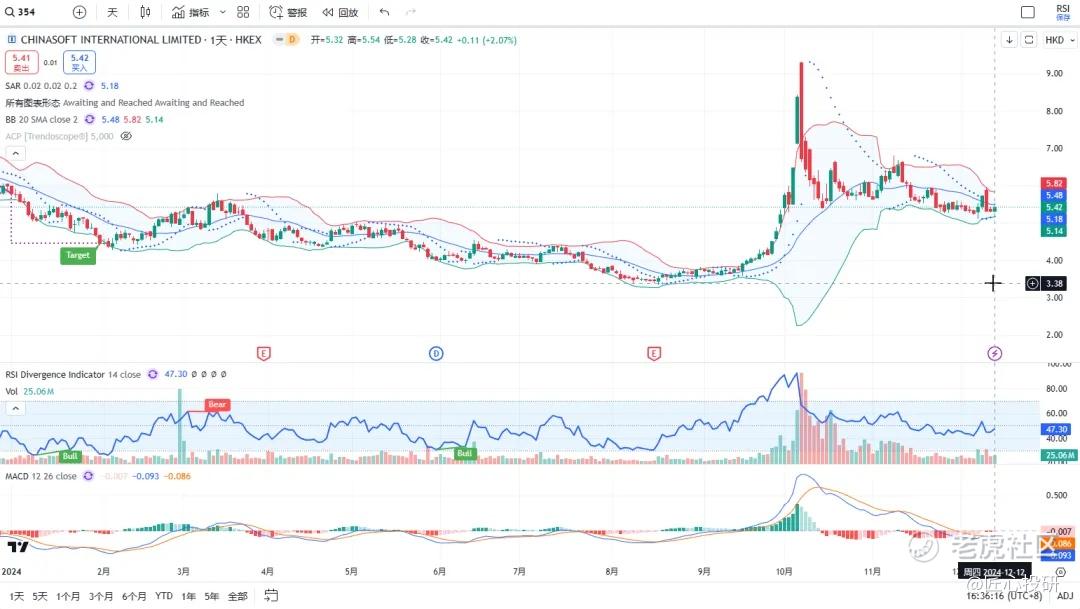Select the 5天 time range
Image resolution: width=1080 pixels, height=609 pixels.
pos(40,596)
